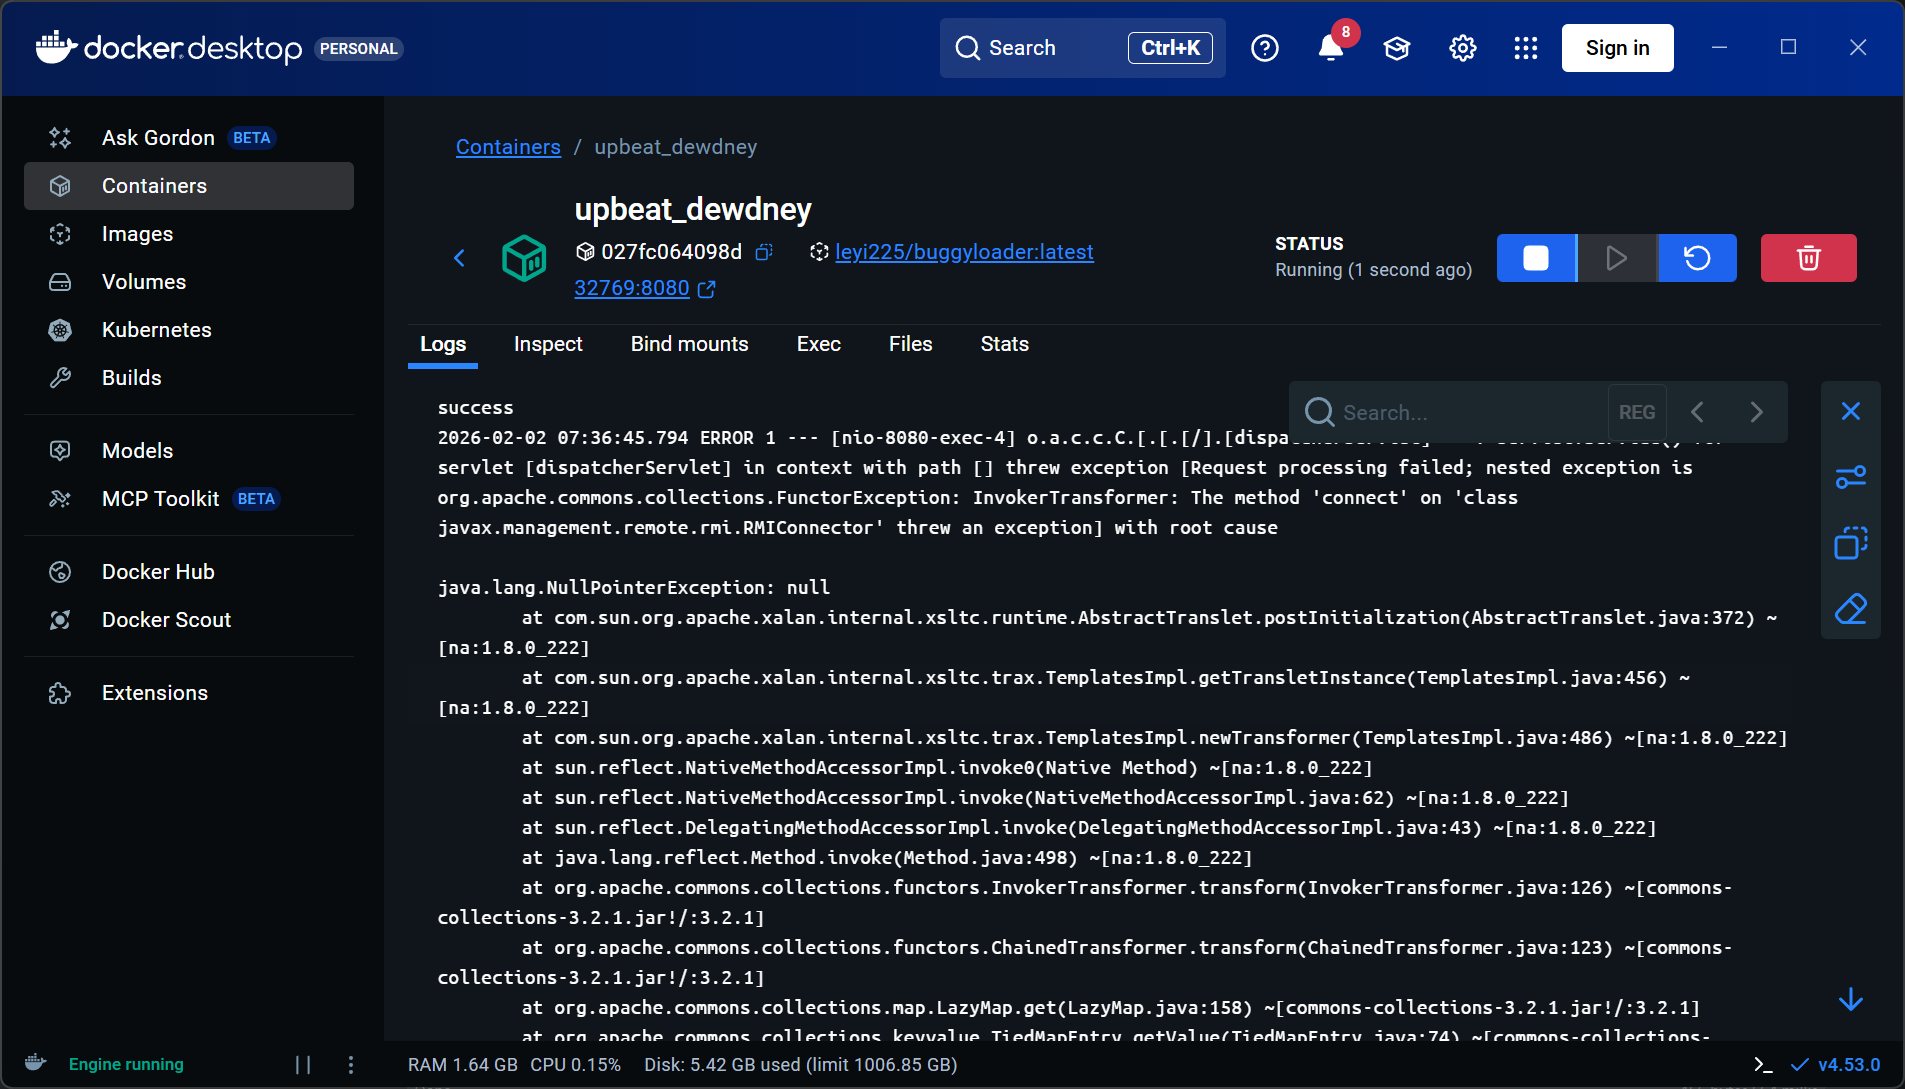The height and width of the screenshot is (1089, 1905).
Task: Switch to the Files tab
Action: tap(910, 344)
